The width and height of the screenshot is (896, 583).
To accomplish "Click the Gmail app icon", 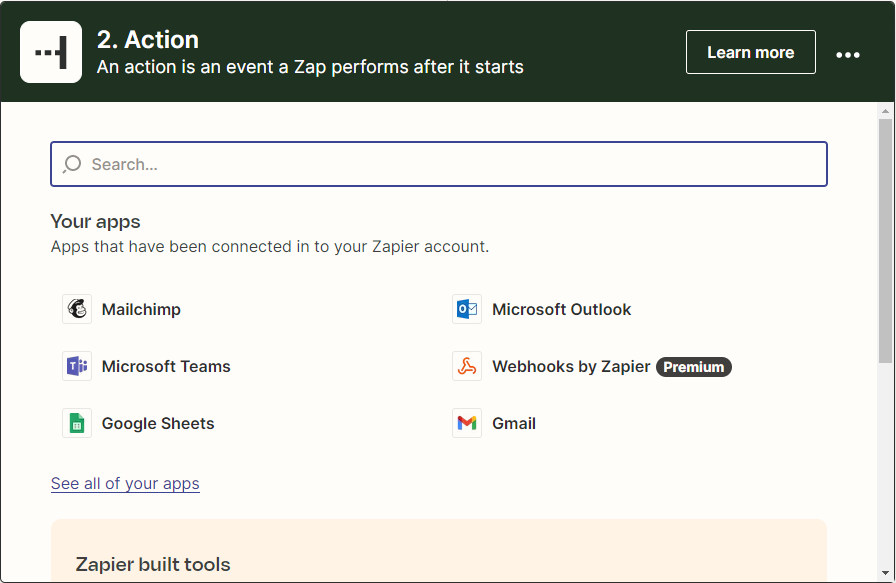I will click(467, 424).
